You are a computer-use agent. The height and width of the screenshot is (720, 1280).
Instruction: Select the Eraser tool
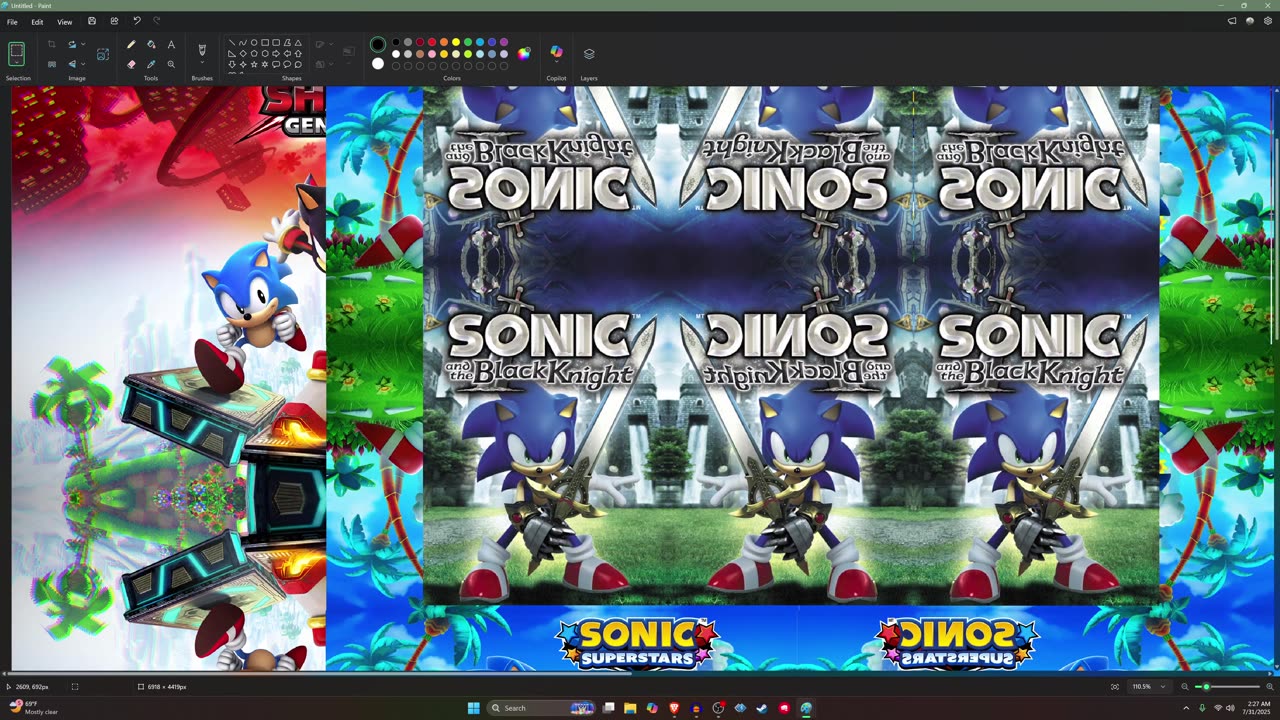(131, 64)
